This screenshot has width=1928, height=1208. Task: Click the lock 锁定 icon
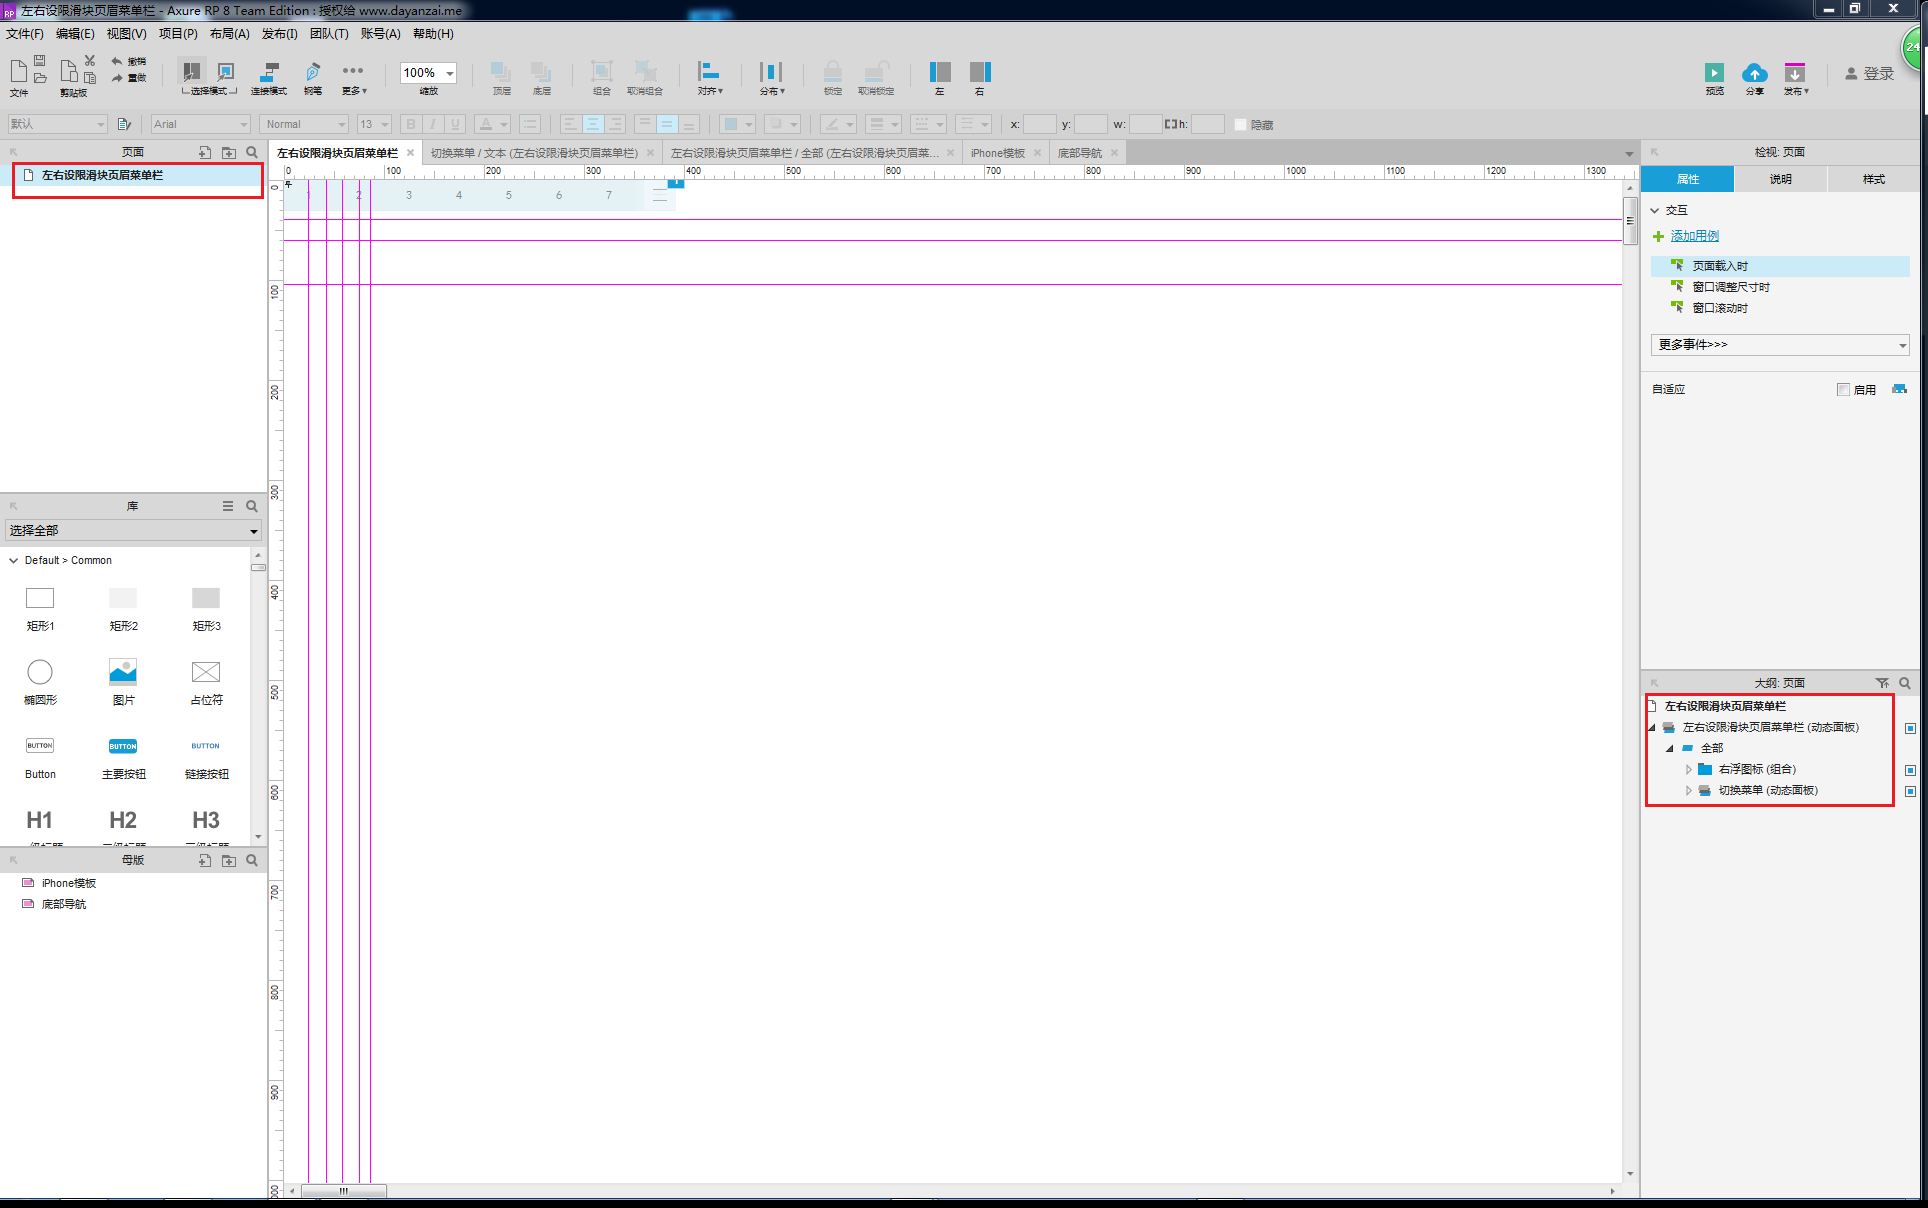click(833, 72)
